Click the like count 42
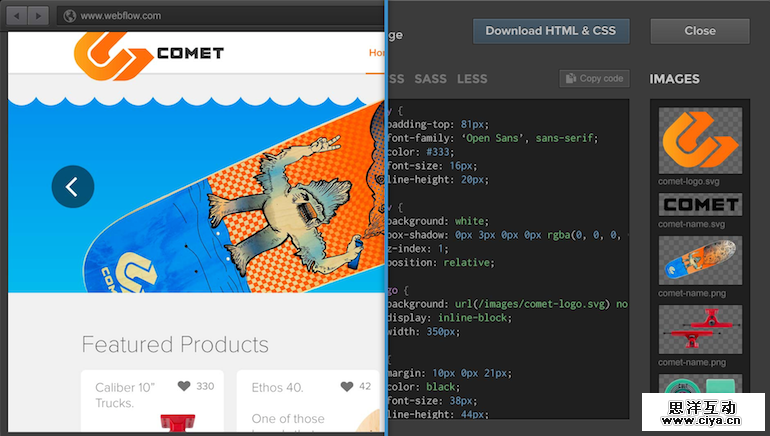770x436 pixels. (x=365, y=386)
